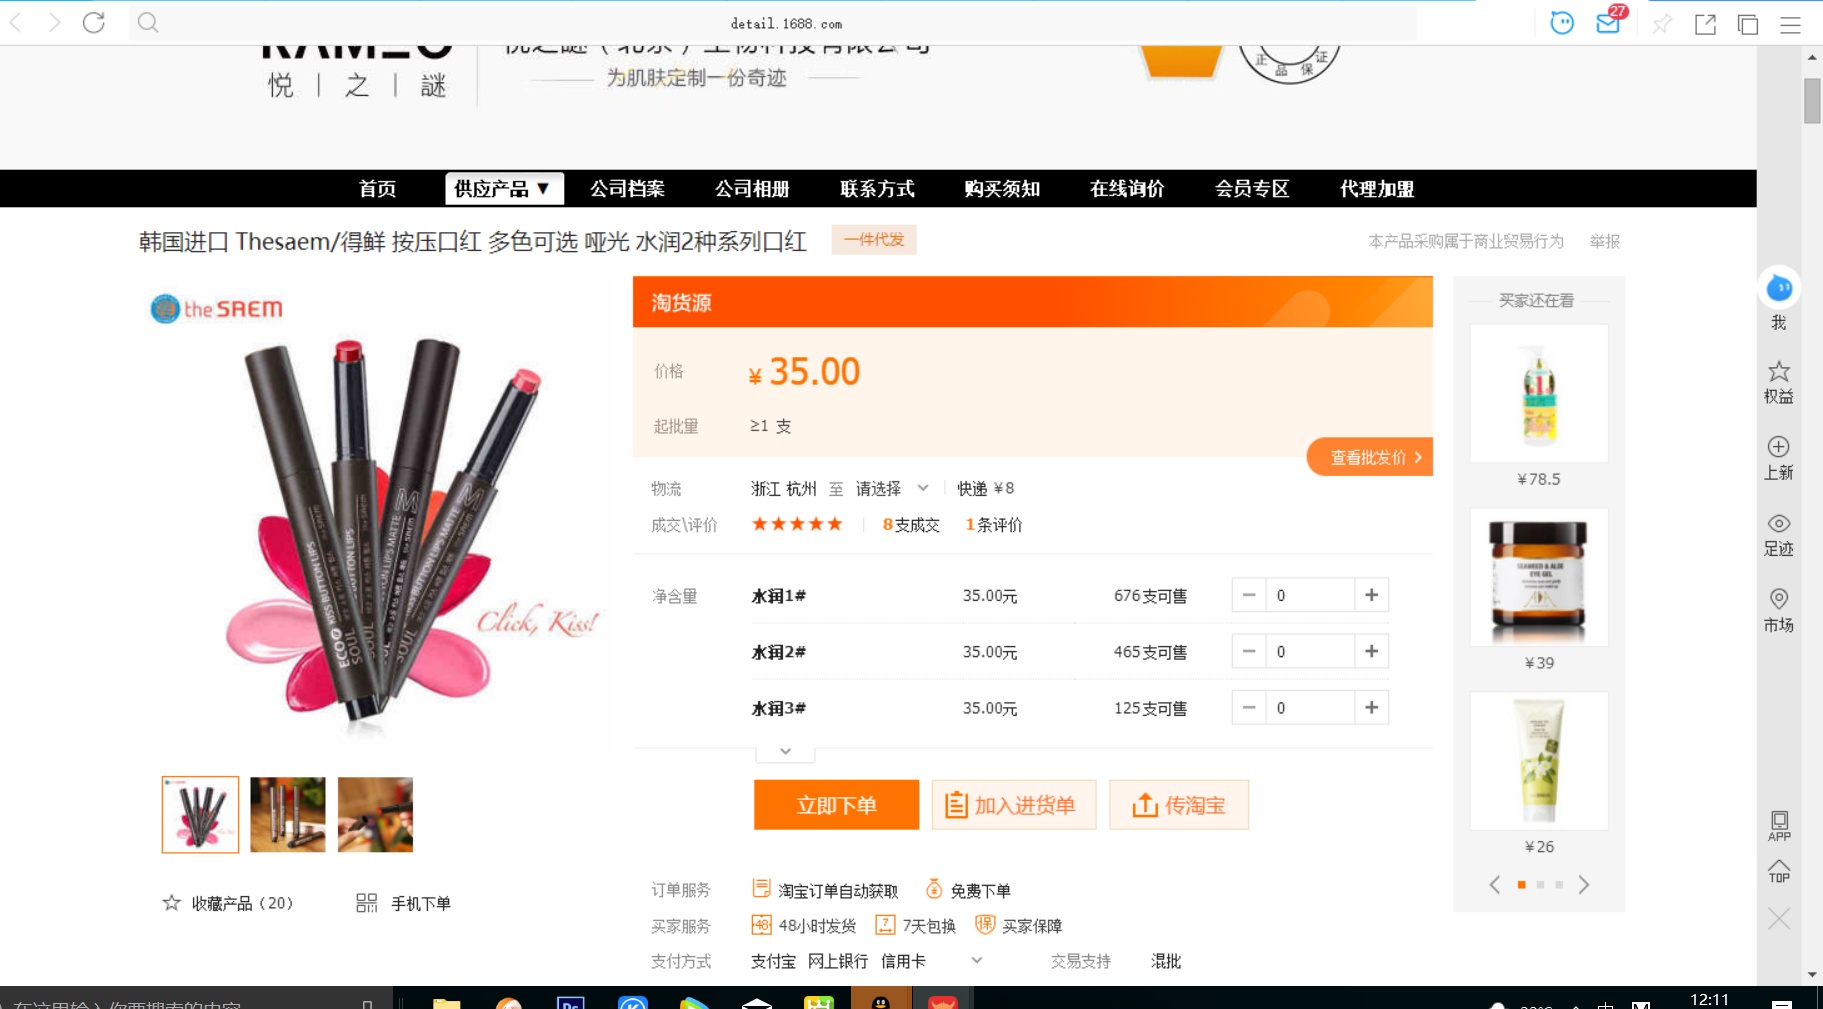Close the right sidebar with X icon
The width and height of the screenshot is (1823, 1009).
(x=1779, y=918)
